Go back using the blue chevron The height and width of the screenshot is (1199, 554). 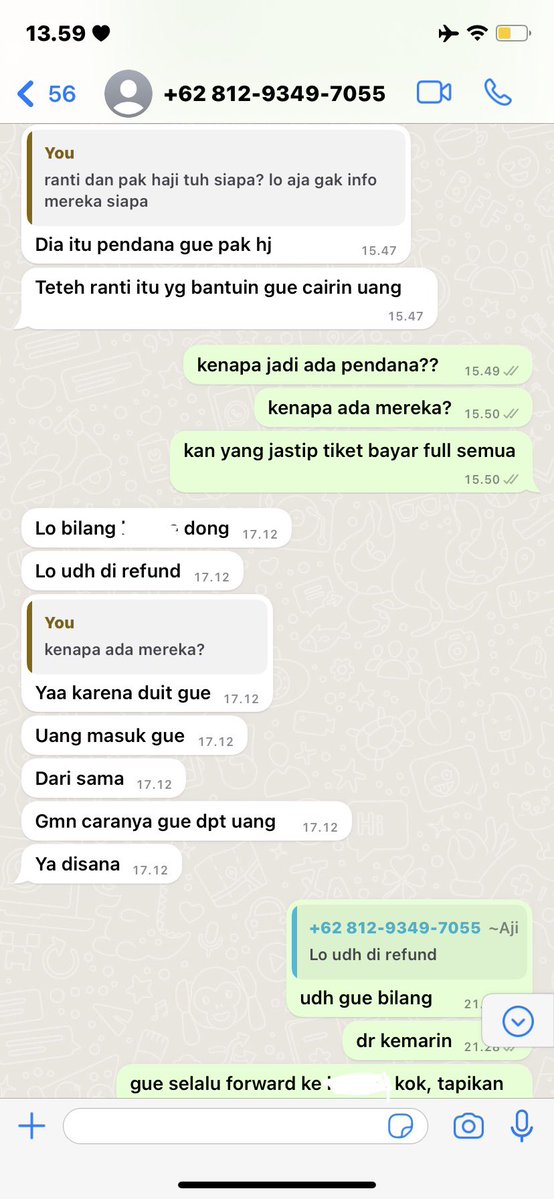point(25,93)
